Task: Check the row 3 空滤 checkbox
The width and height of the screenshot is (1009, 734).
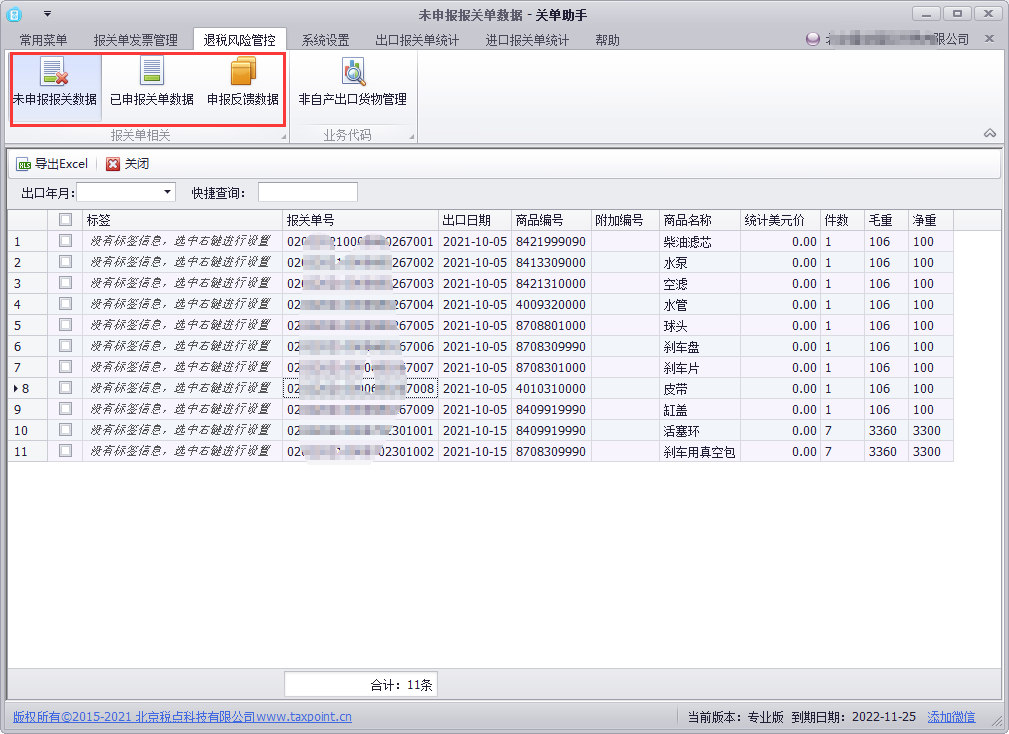Action: (65, 283)
